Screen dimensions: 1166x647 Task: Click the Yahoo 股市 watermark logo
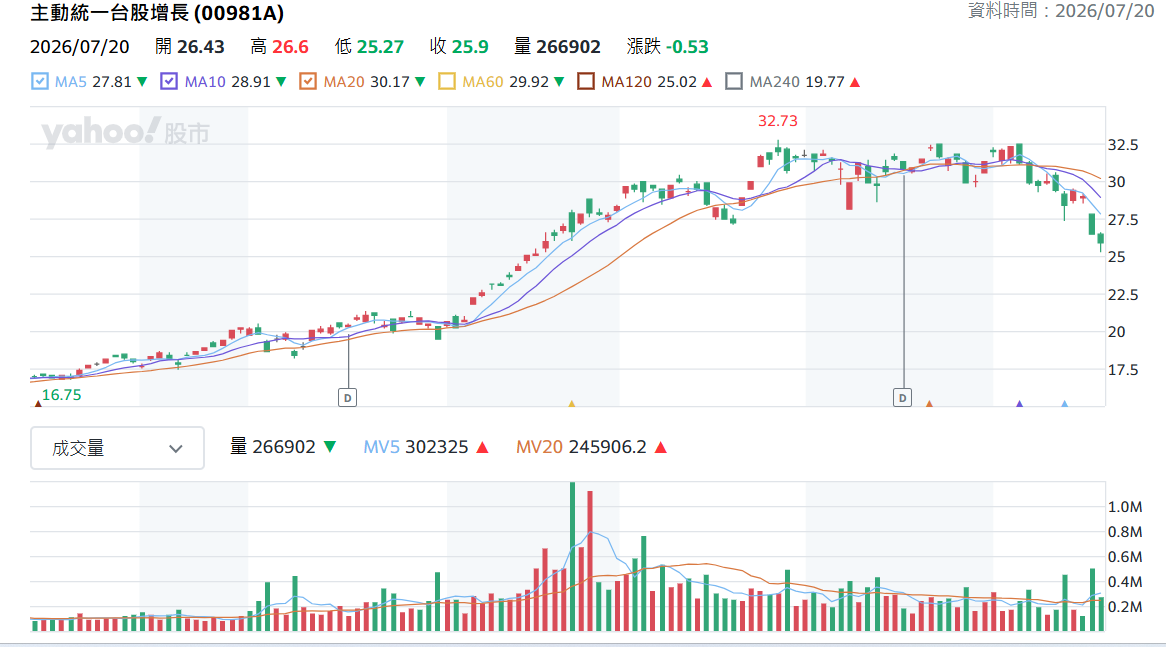[x=126, y=132]
